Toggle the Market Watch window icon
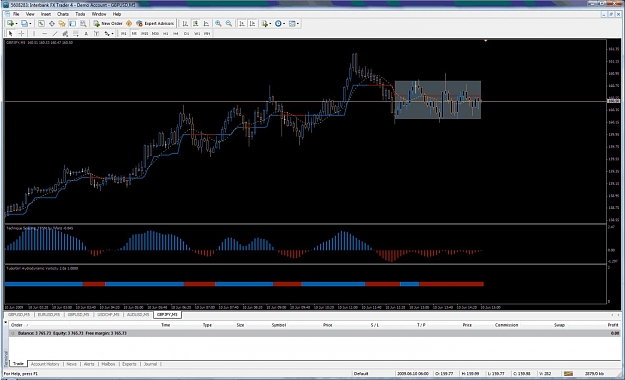This screenshot has width=625, height=380. coord(41,24)
